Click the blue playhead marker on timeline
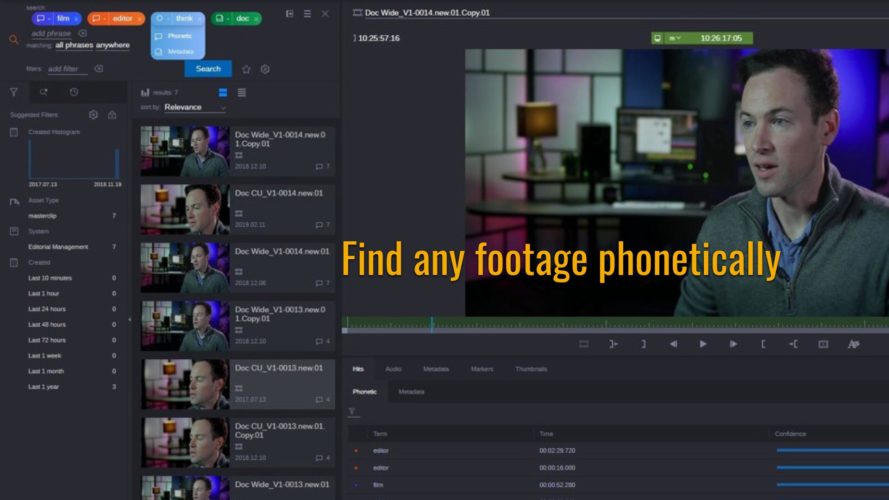 click(x=431, y=324)
